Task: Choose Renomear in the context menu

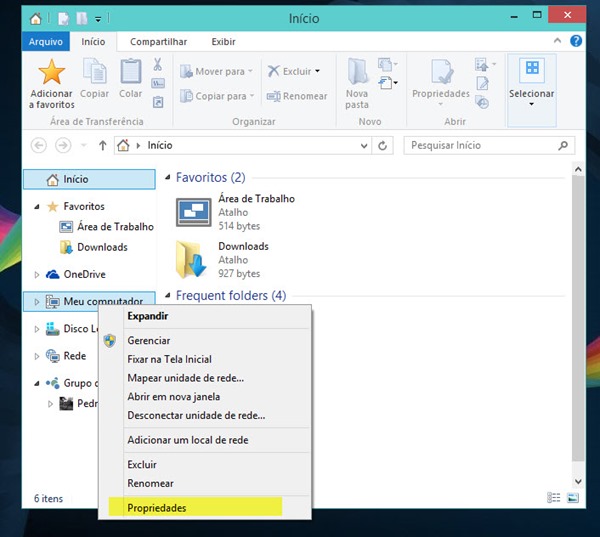Action: click(x=205, y=483)
